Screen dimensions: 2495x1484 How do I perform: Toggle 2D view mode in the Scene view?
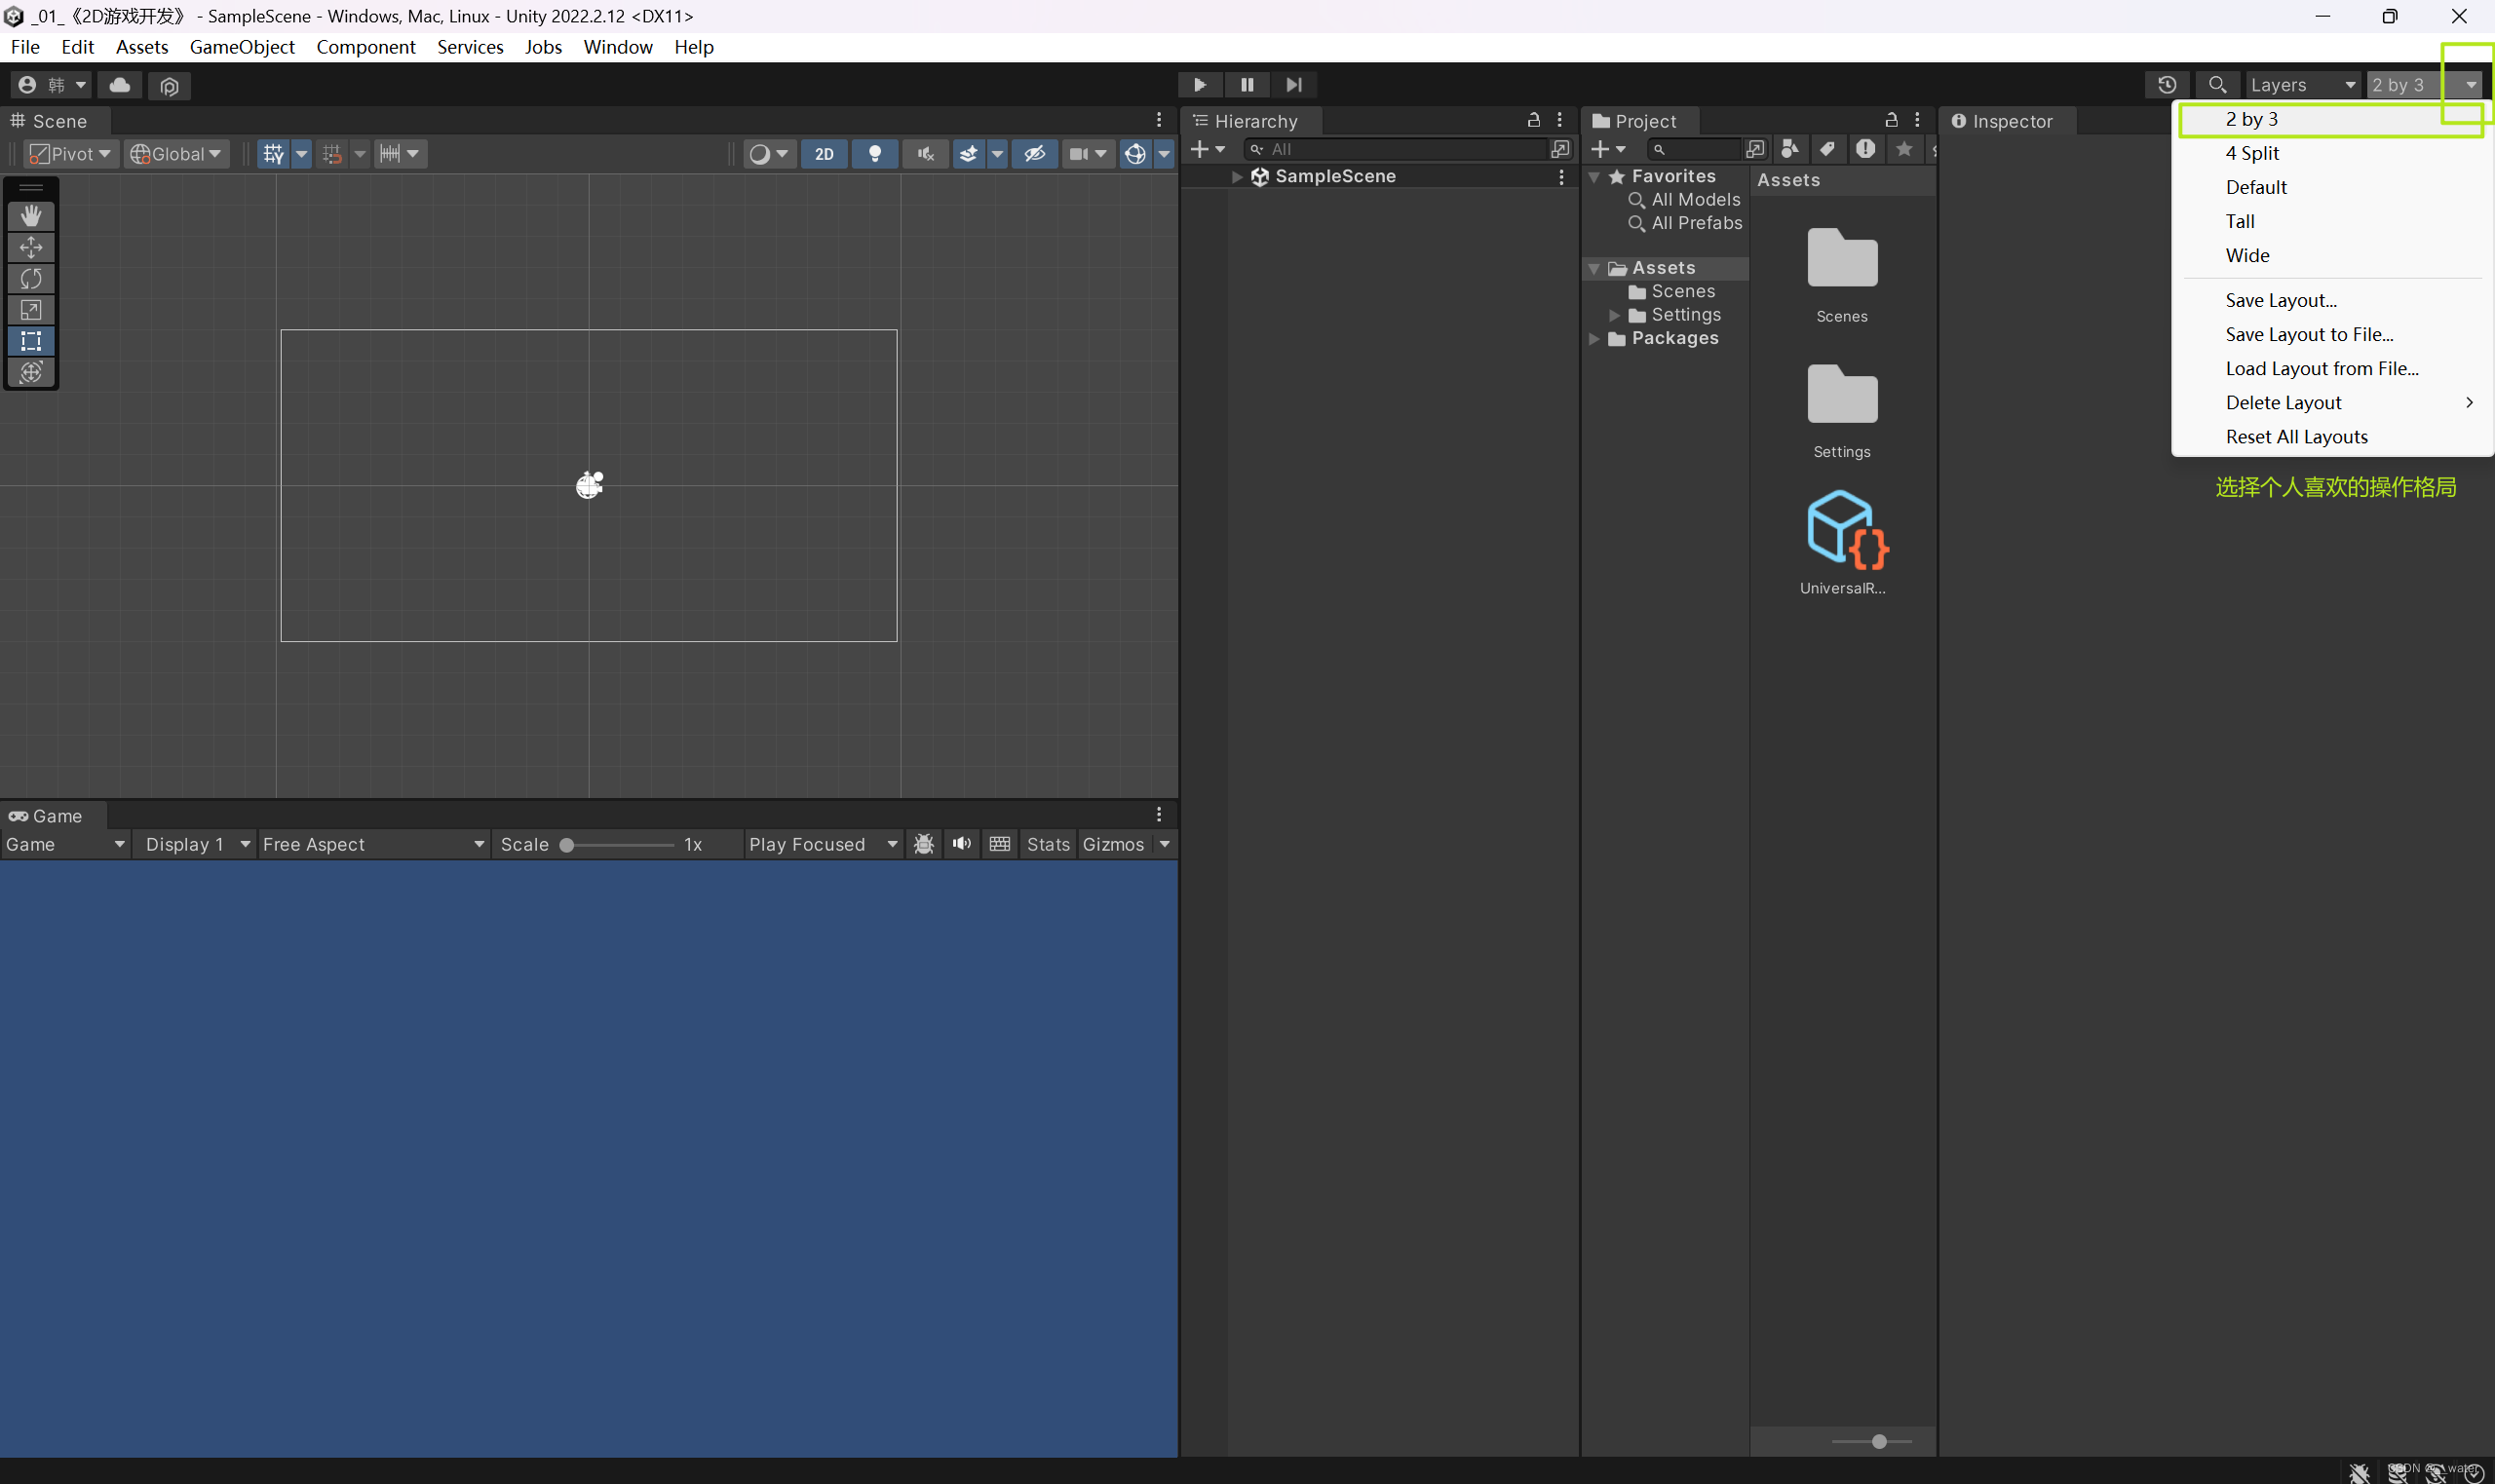click(823, 153)
